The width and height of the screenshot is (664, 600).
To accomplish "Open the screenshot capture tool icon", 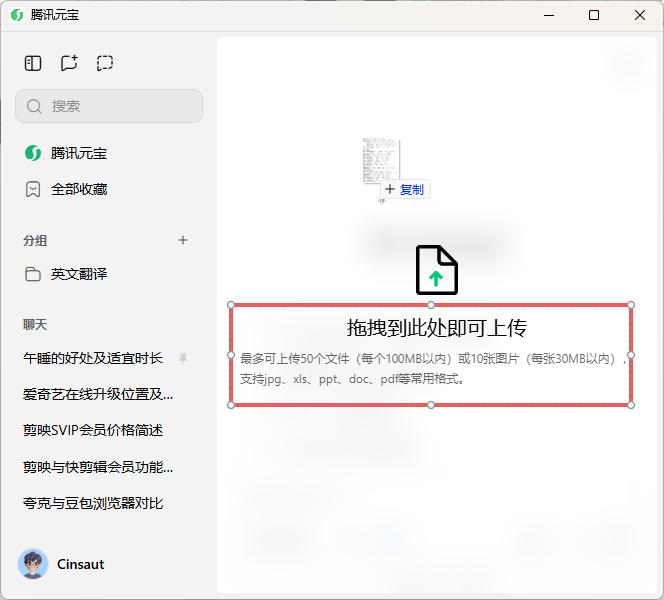I will 105,63.
